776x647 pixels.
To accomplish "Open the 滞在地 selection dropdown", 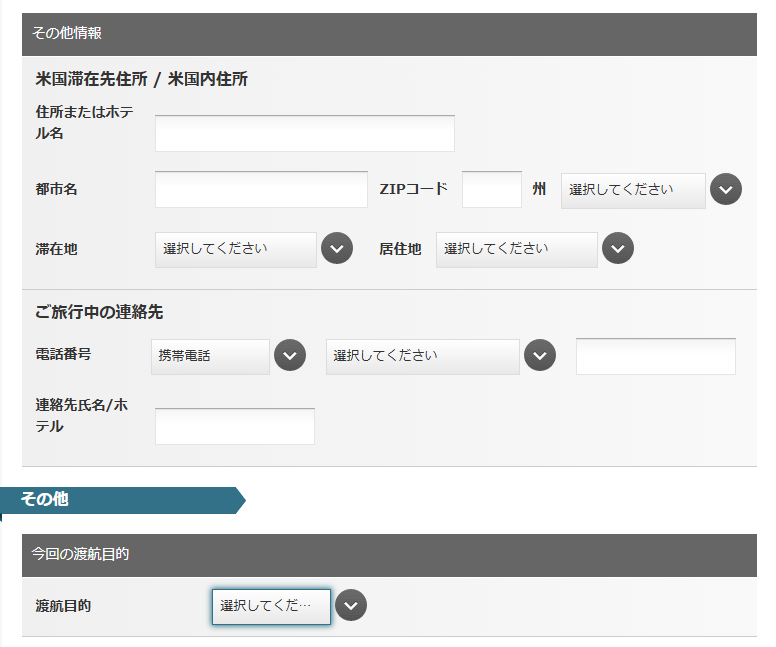I will pos(236,250).
